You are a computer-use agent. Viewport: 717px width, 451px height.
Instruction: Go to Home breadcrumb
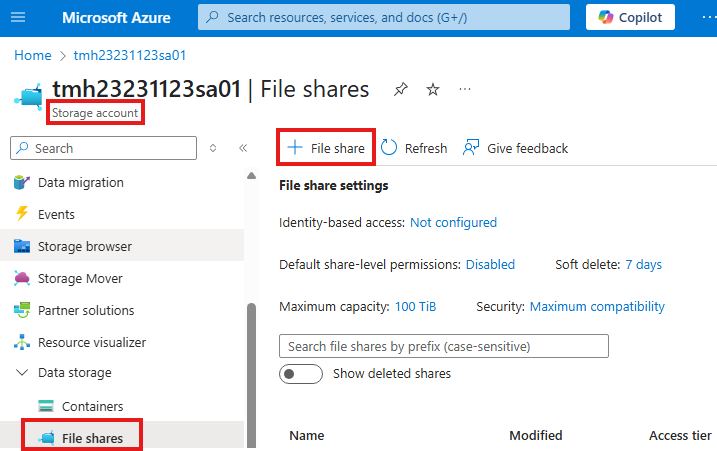(32, 55)
